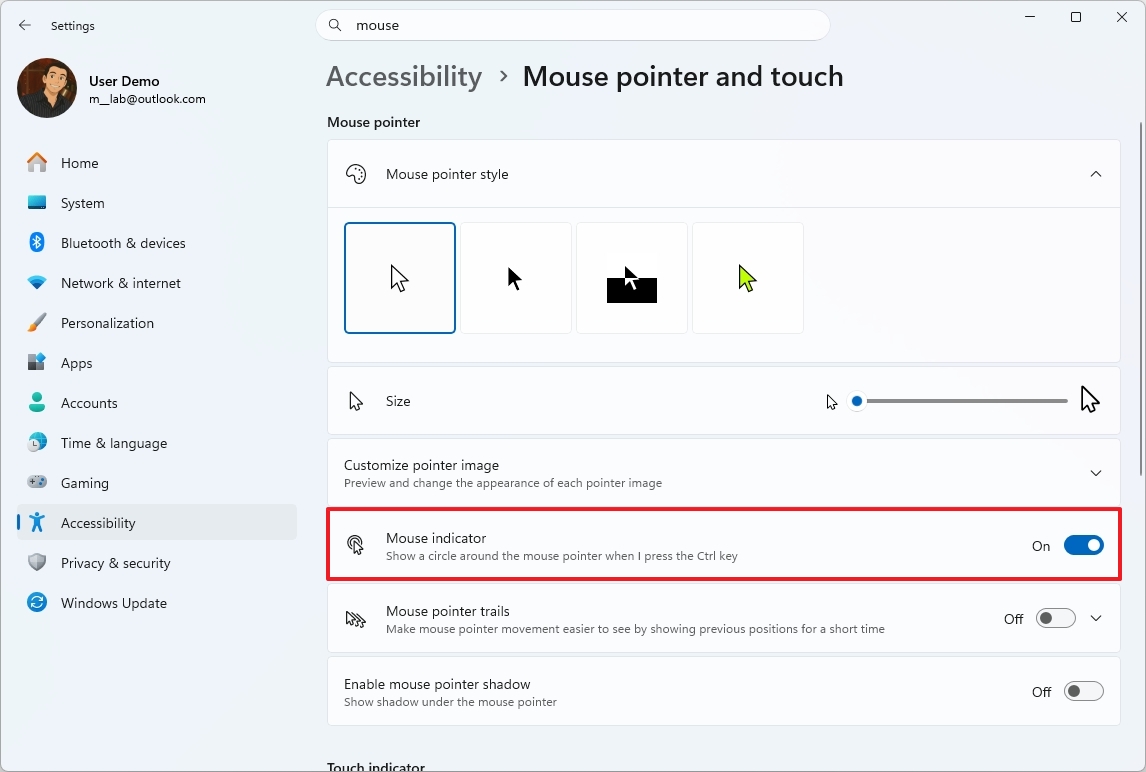Open Accounts settings

[x=90, y=403]
